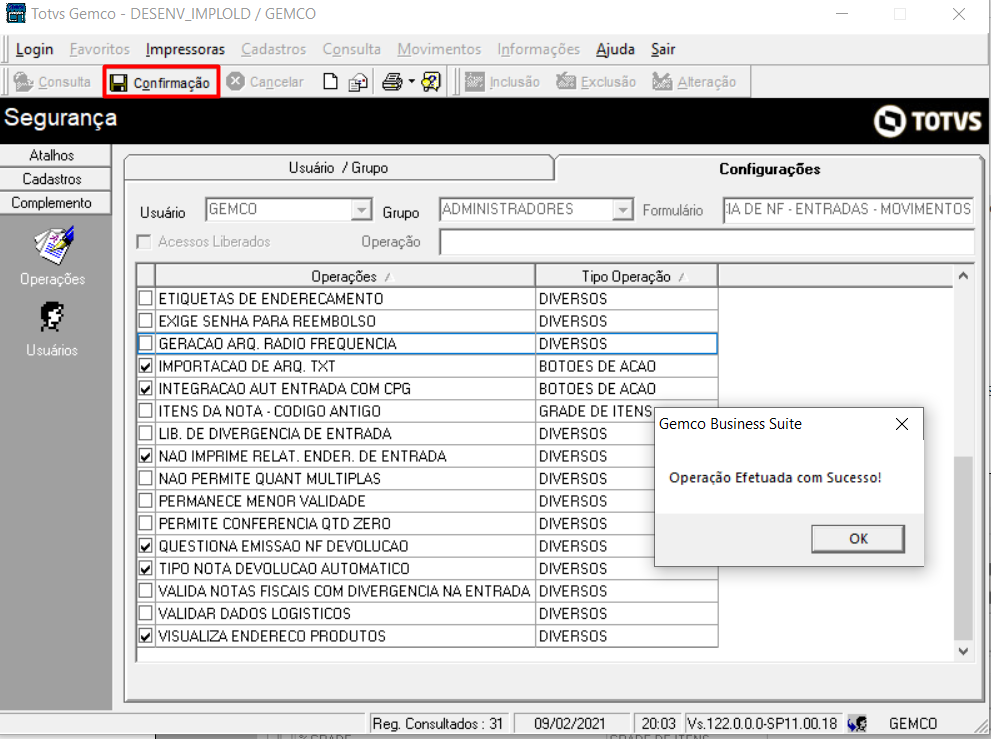
Task: Click scroll down arrow of operations list
Action: pyautogui.click(x=963, y=651)
